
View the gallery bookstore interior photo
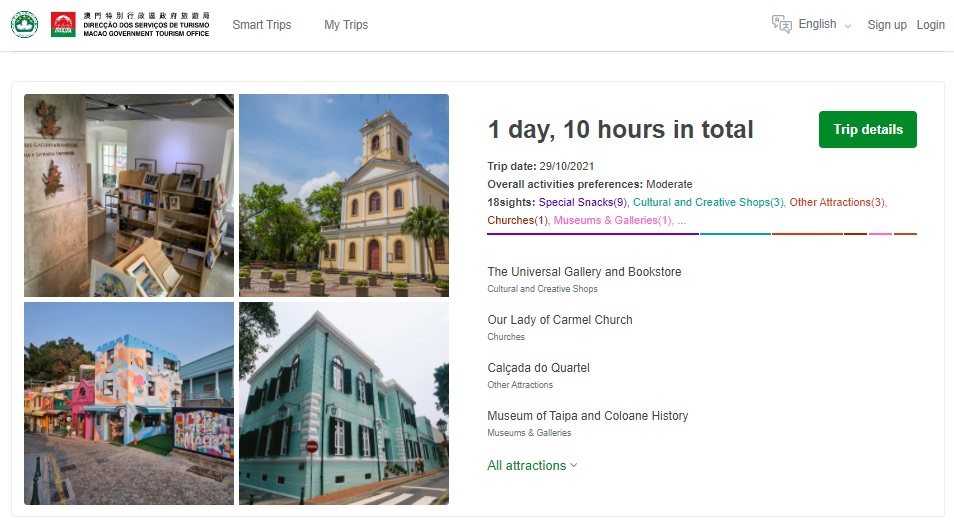[129, 195]
